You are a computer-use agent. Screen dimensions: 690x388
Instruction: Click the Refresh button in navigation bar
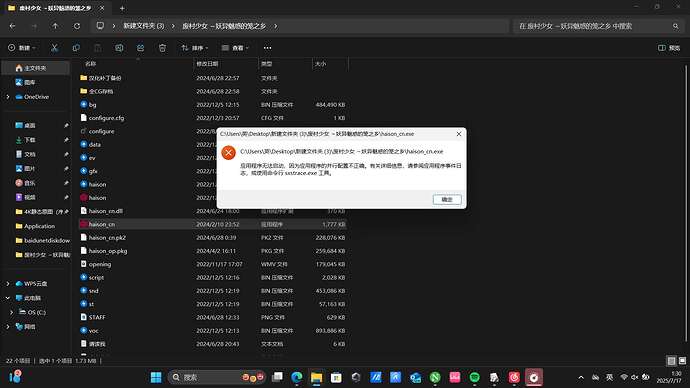(77, 26)
